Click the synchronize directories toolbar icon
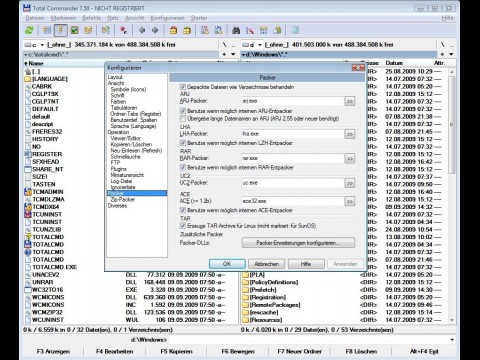Viewport: 480px width, 360px height. (x=263, y=30)
